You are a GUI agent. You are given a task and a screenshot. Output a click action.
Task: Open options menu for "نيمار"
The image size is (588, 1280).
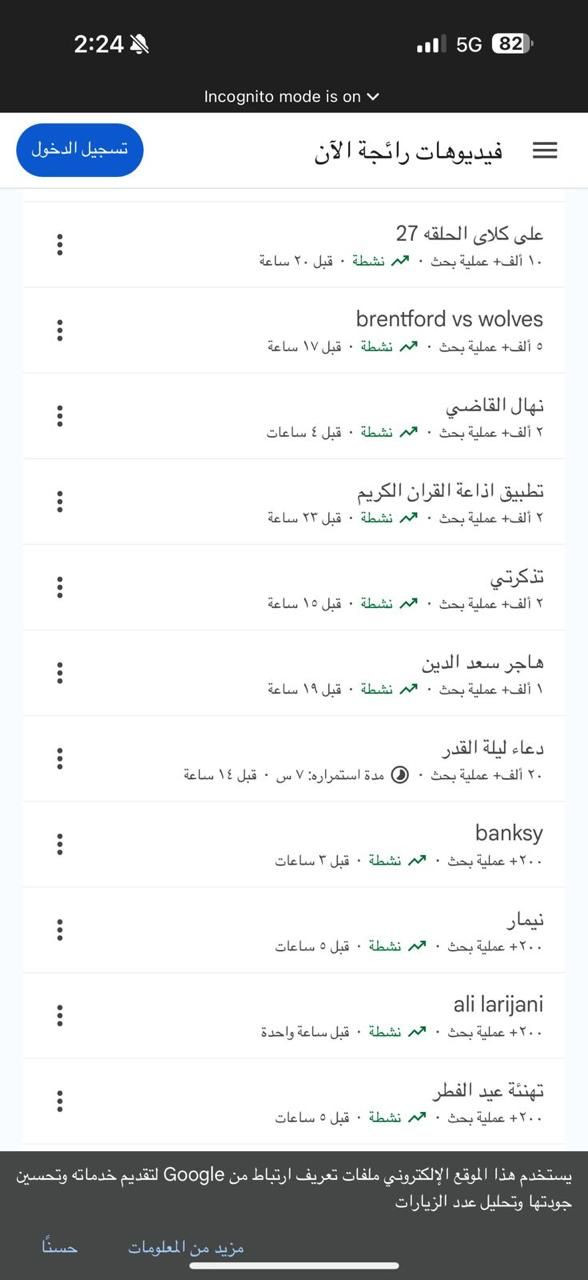click(60, 930)
